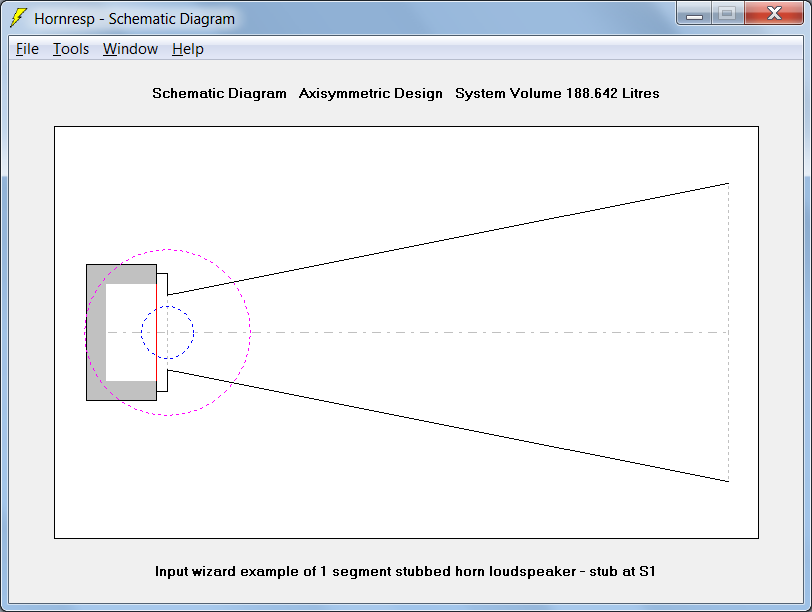Click the disabled maximize button

tap(728, 13)
